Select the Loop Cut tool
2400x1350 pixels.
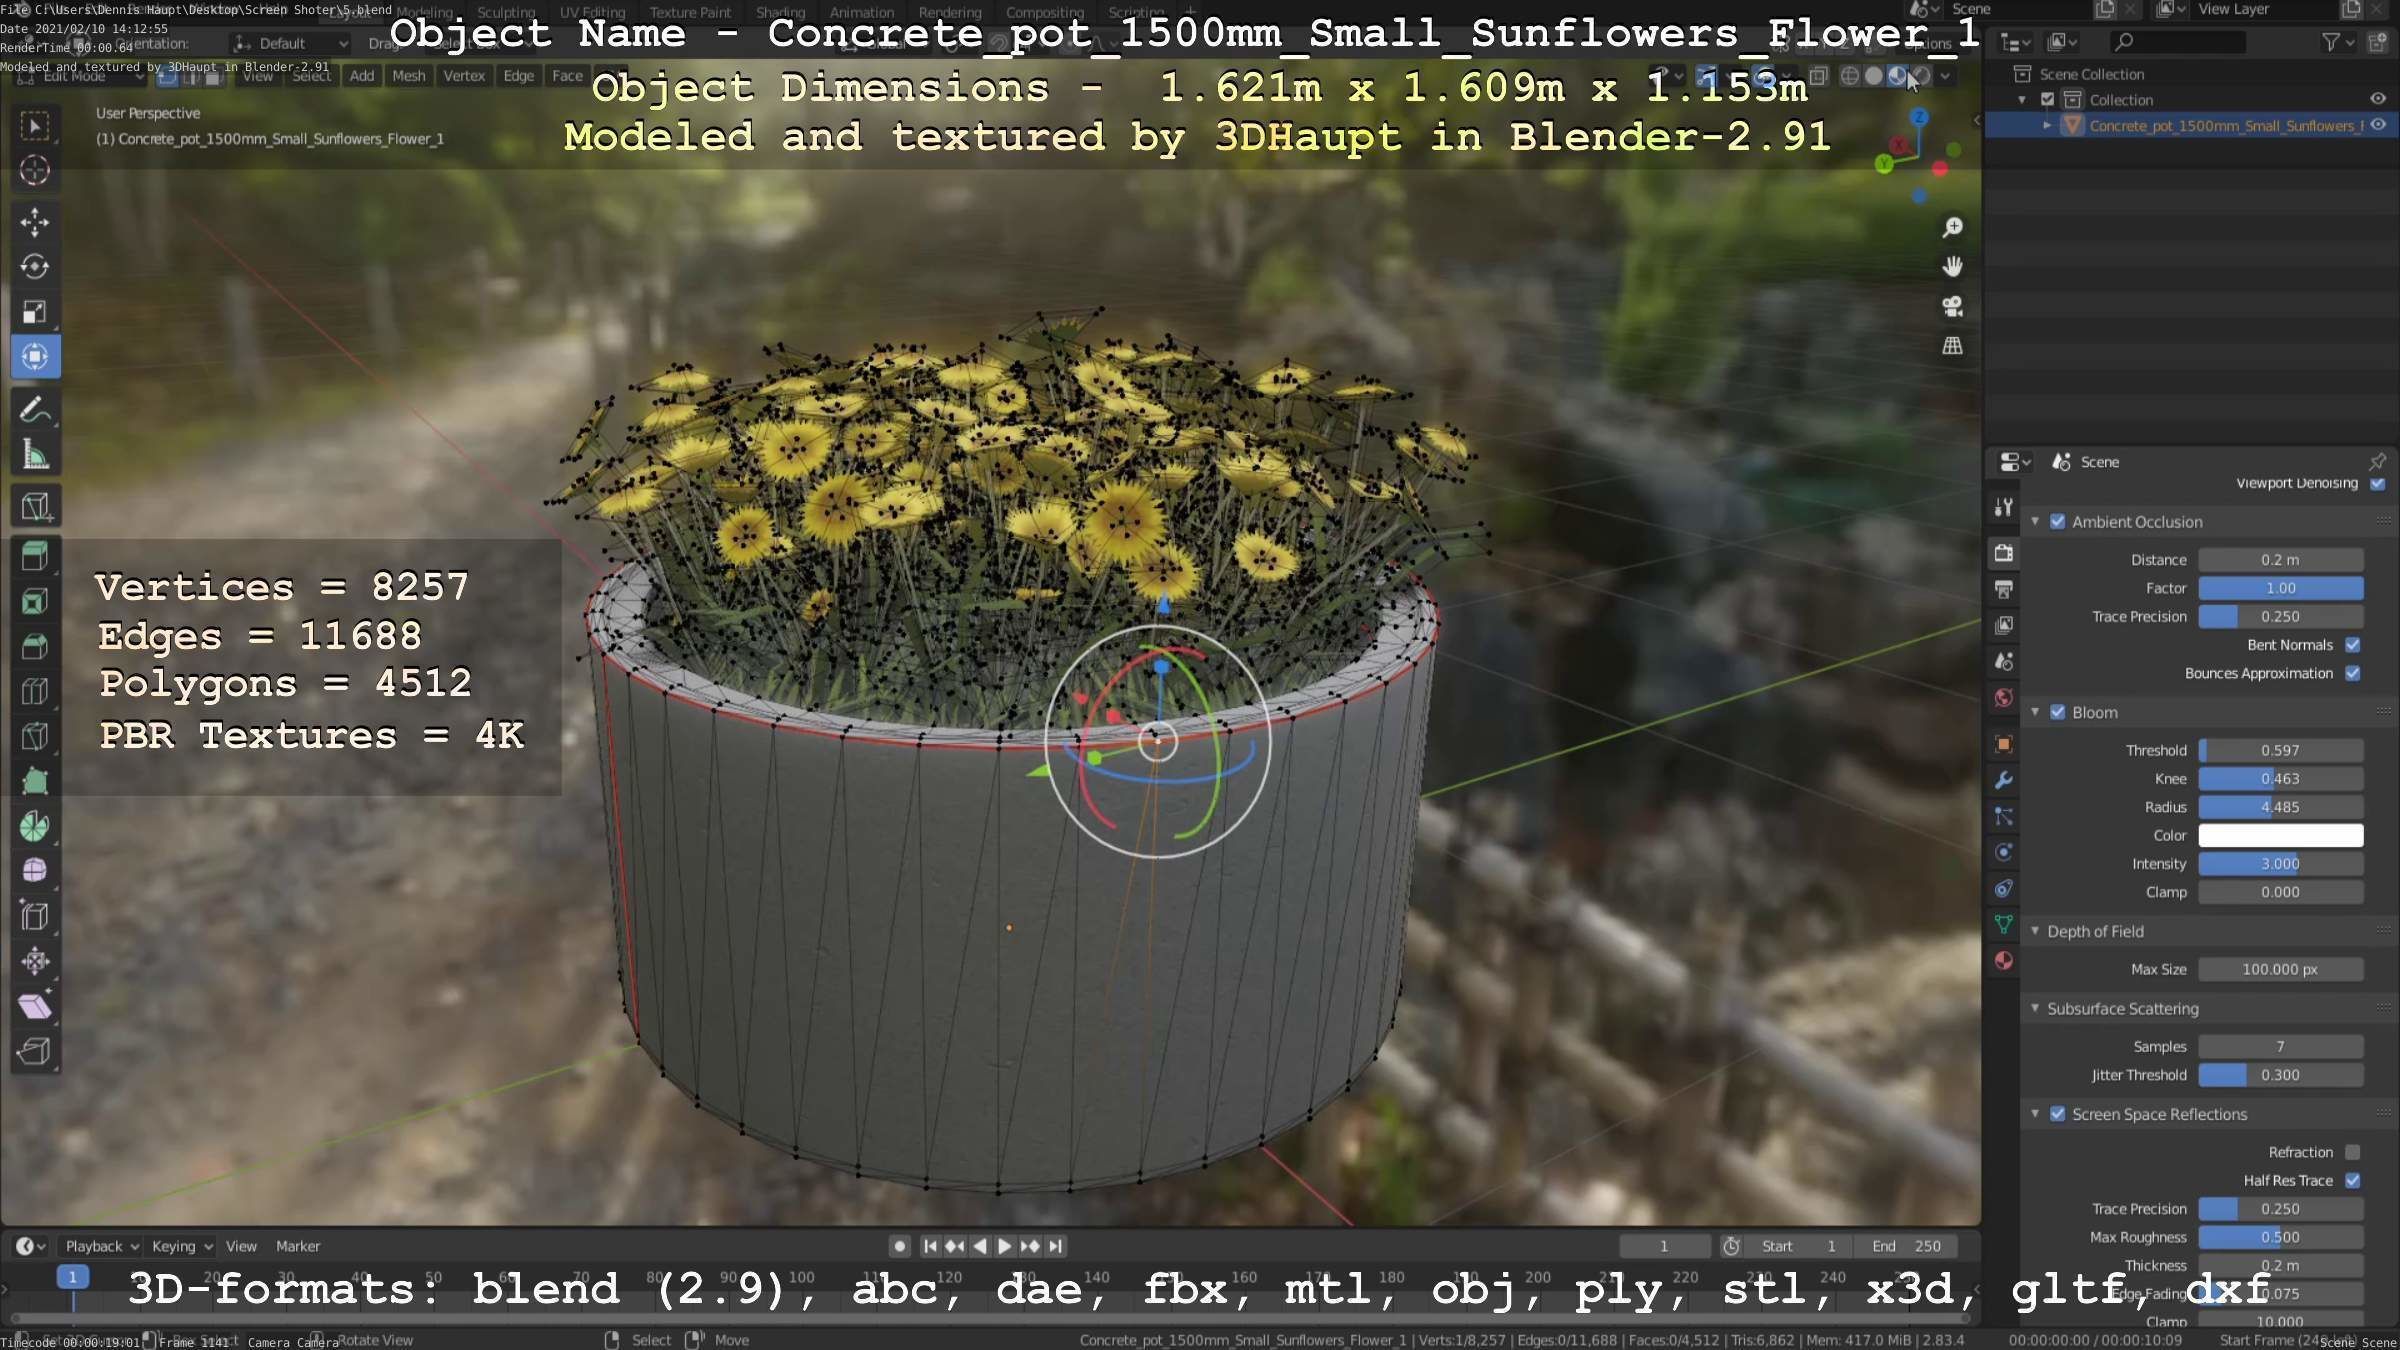coord(35,691)
